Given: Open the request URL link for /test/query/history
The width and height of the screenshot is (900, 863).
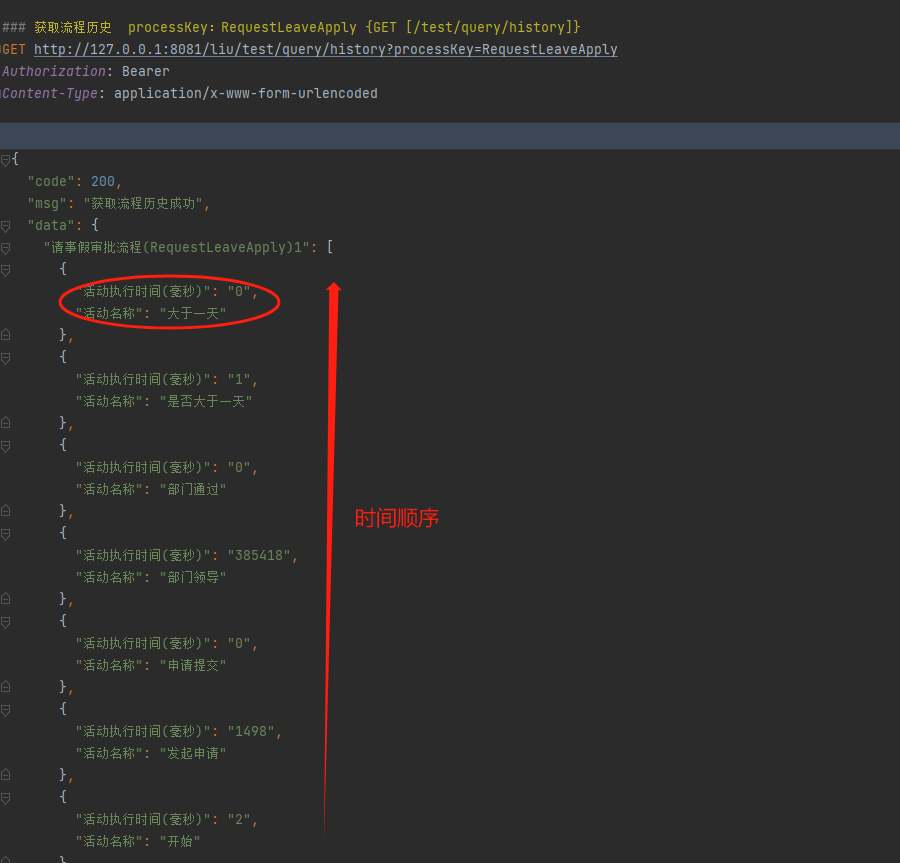Looking at the screenshot, I should tap(325, 49).
